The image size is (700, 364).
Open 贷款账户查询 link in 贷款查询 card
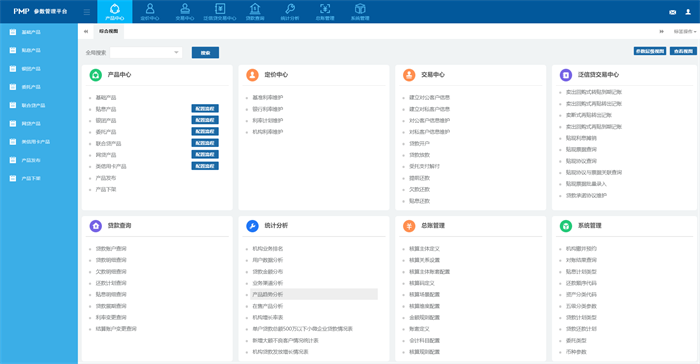(111, 248)
